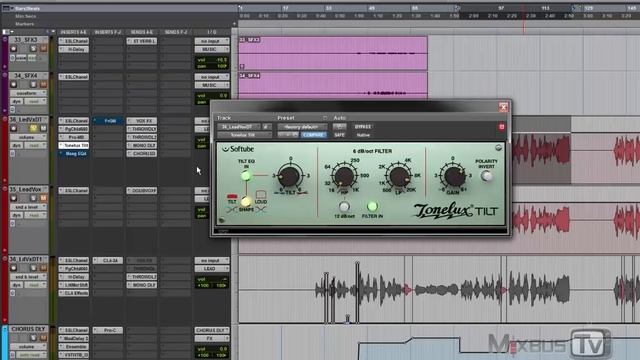640x360 pixels.
Task: Solo the 36_LdVxDT1 track
Action: coord(33,268)
